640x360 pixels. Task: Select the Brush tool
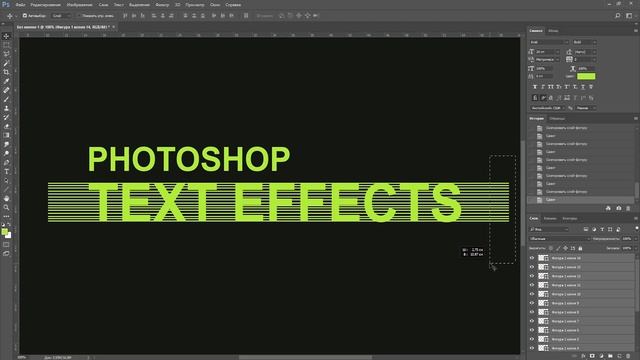(x=6, y=99)
